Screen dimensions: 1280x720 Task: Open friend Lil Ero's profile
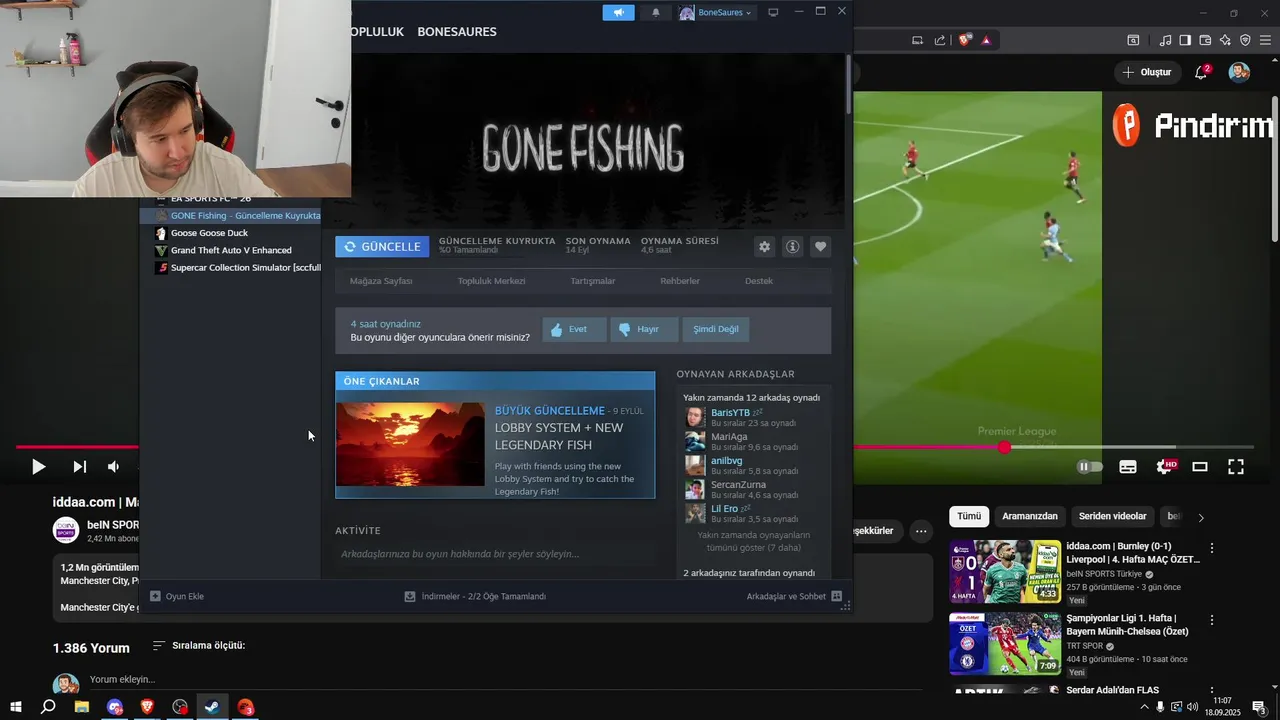[724, 509]
